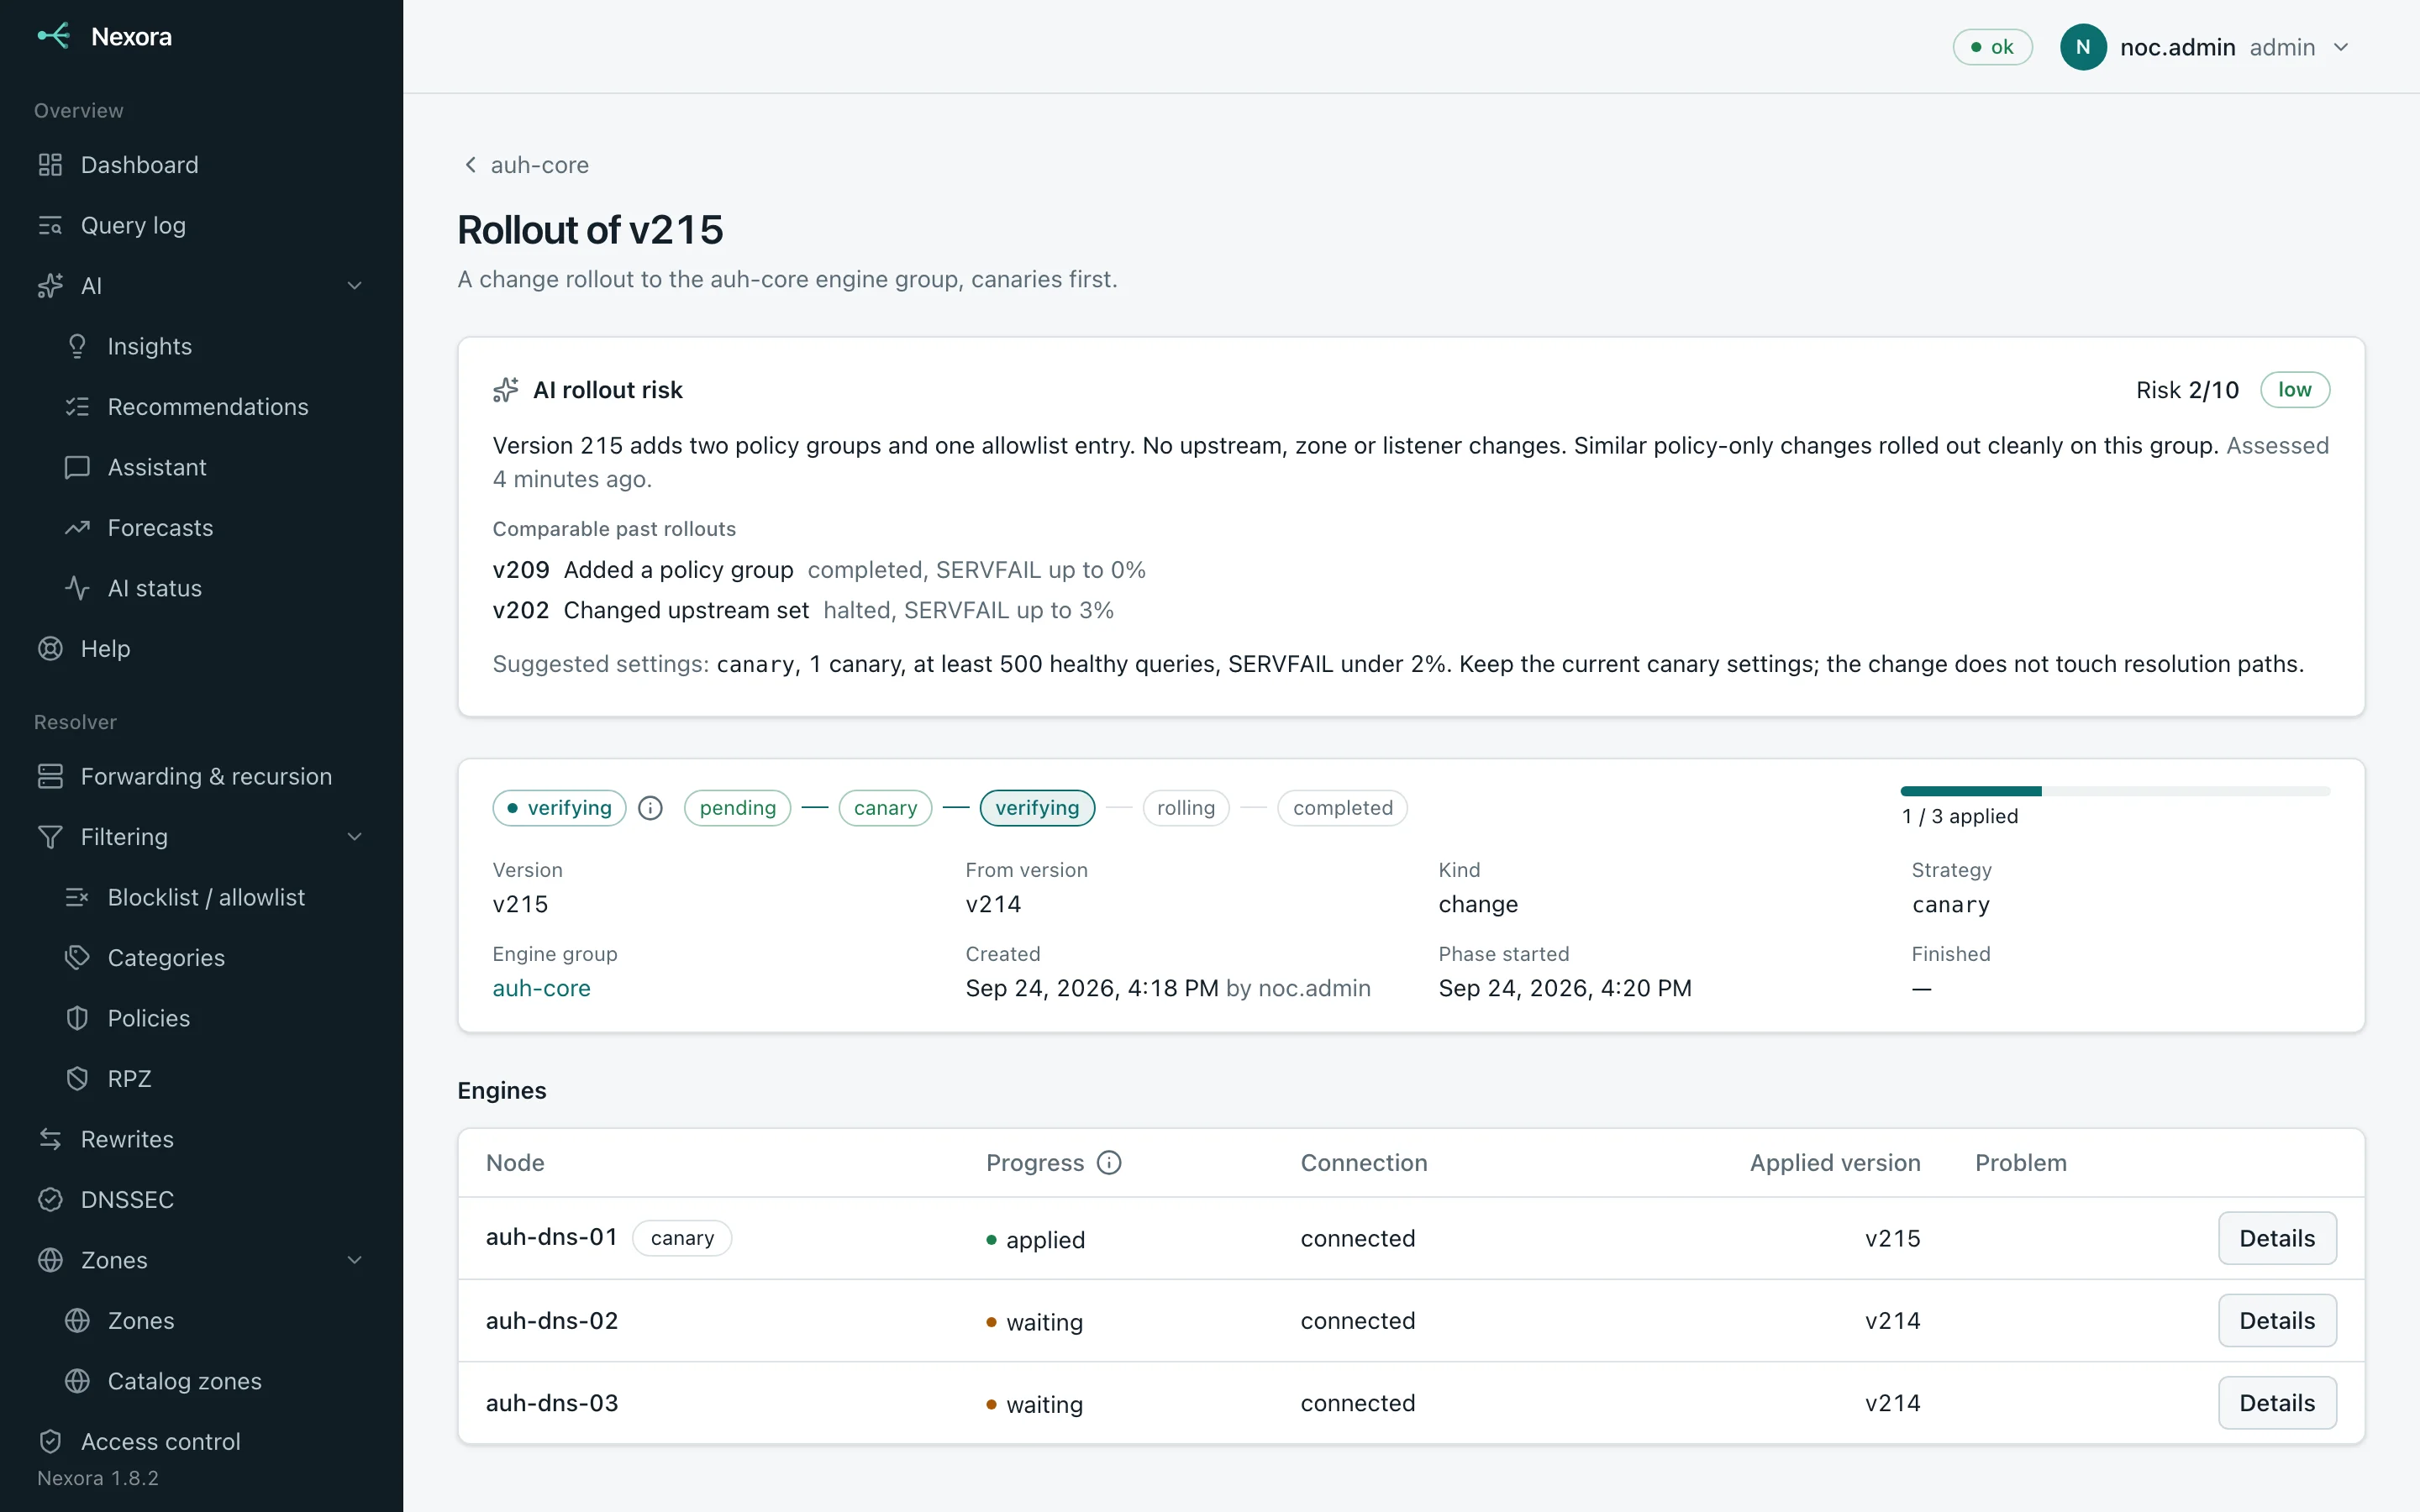
Task: Click waiting status in auh-dns-02 row
Action: (1034, 1321)
